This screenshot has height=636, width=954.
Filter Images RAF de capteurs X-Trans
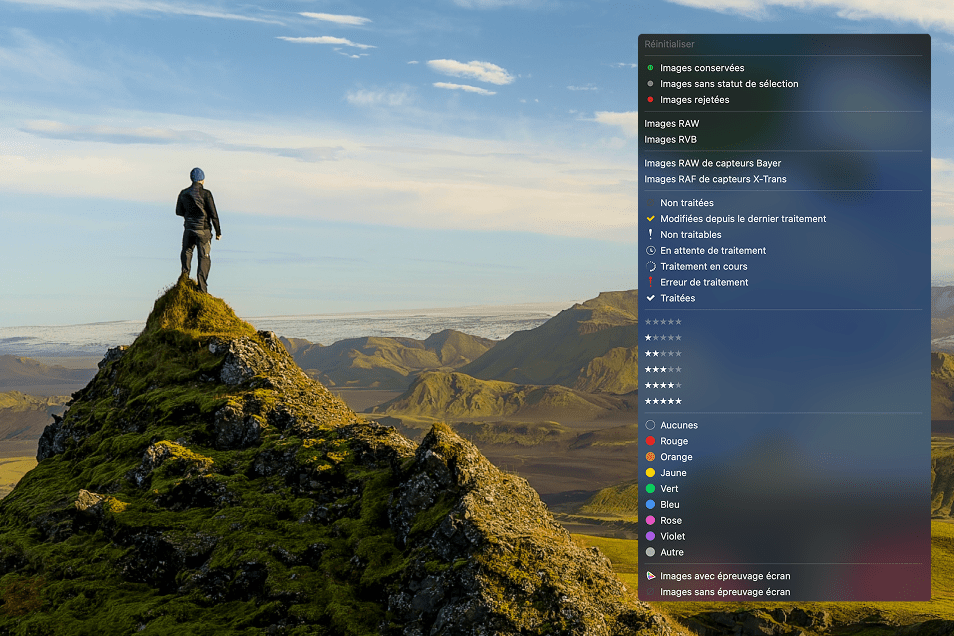coord(715,179)
